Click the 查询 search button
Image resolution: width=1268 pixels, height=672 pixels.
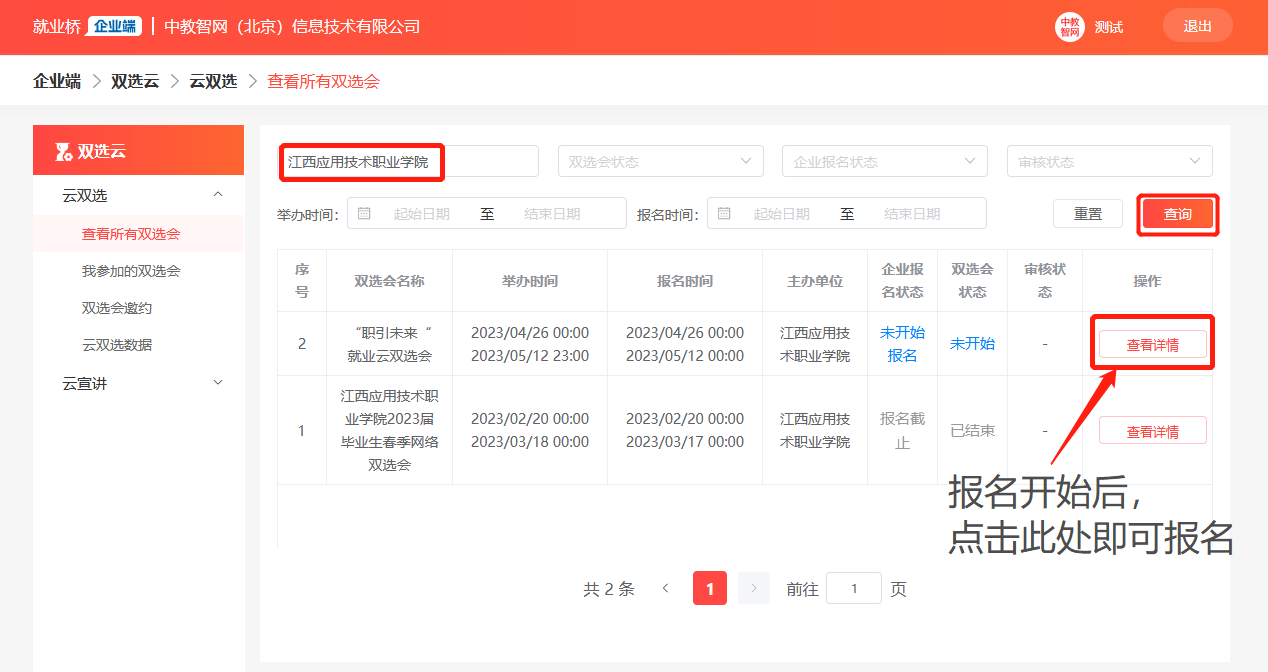1178,214
